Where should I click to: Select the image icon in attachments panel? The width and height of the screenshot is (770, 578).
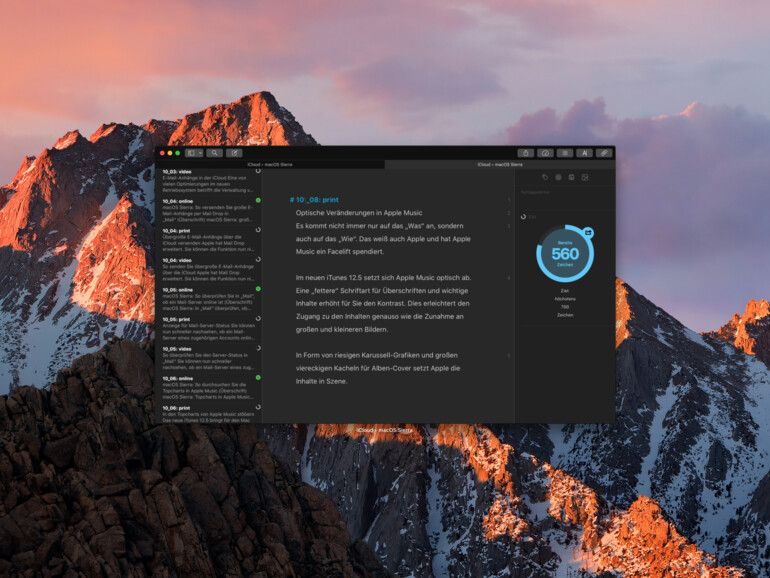pyautogui.click(x=585, y=177)
